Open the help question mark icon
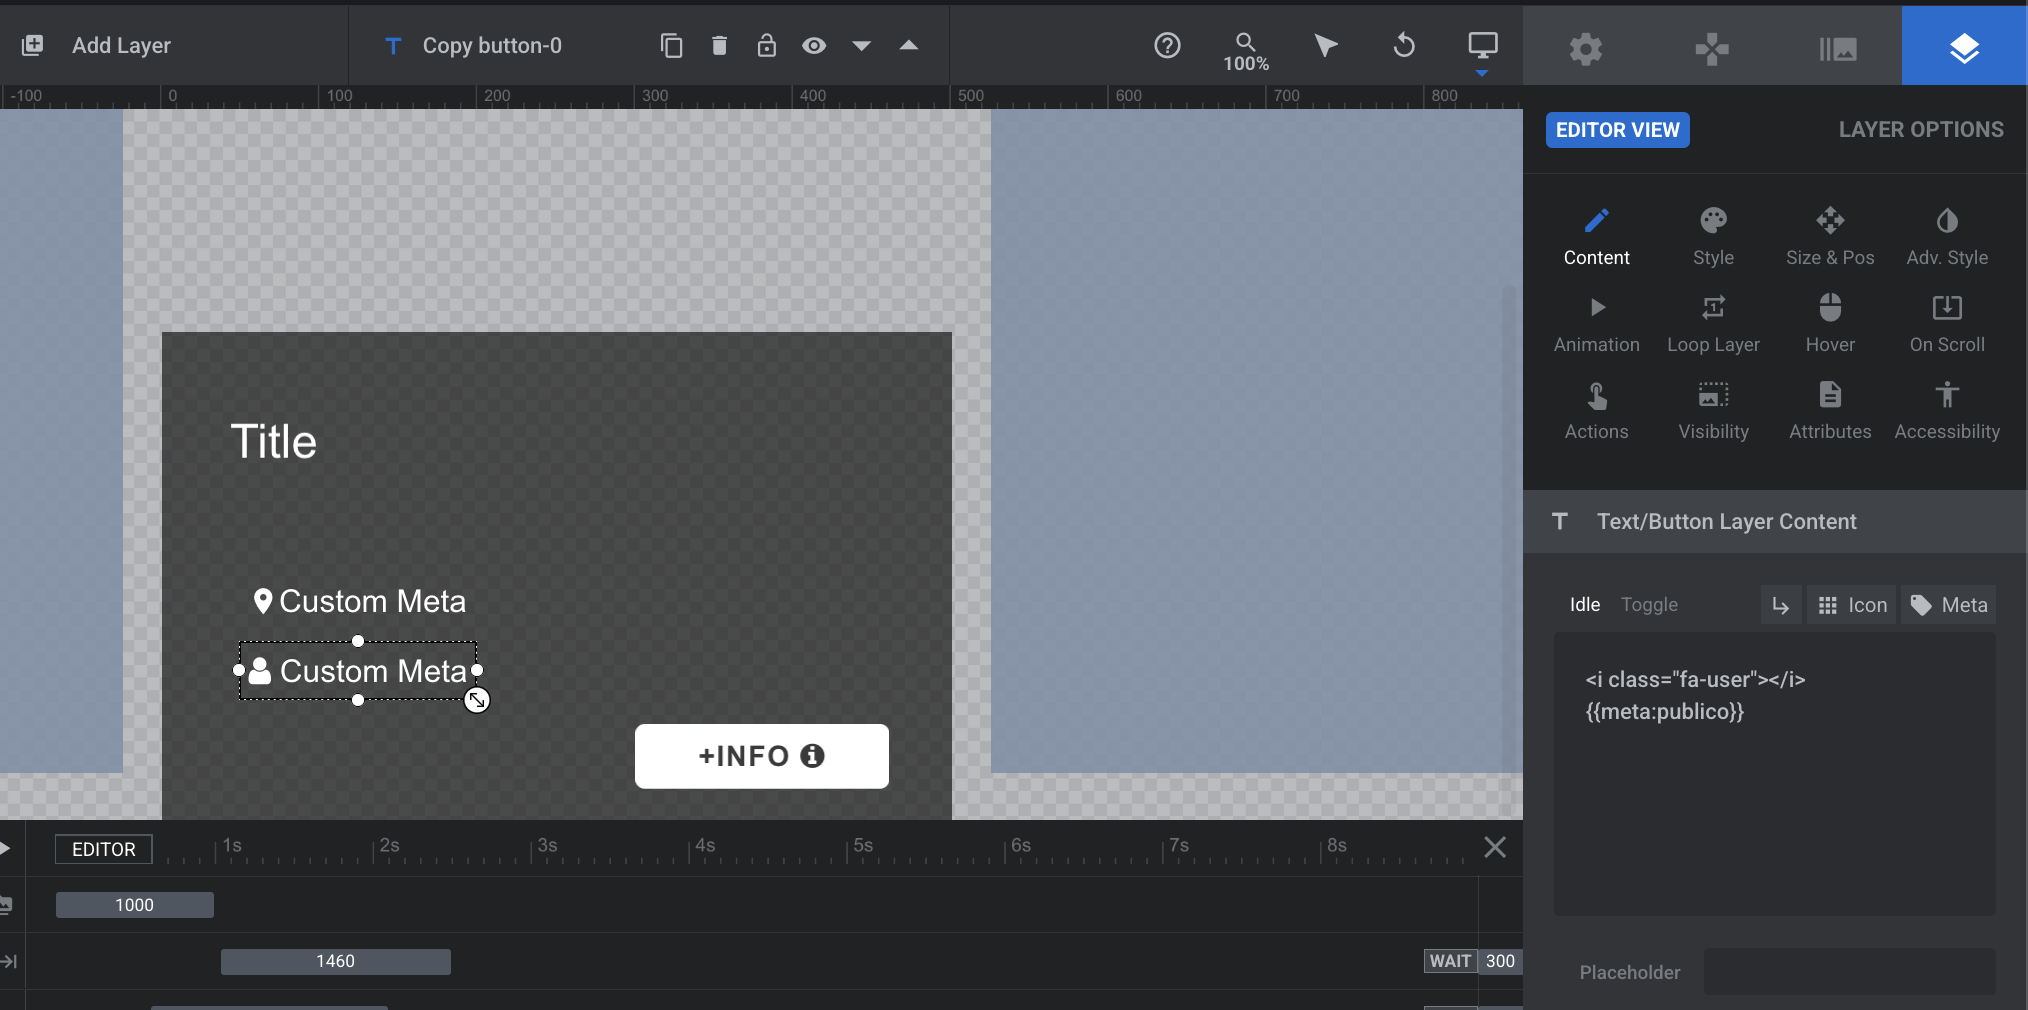 click(x=1167, y=46)
